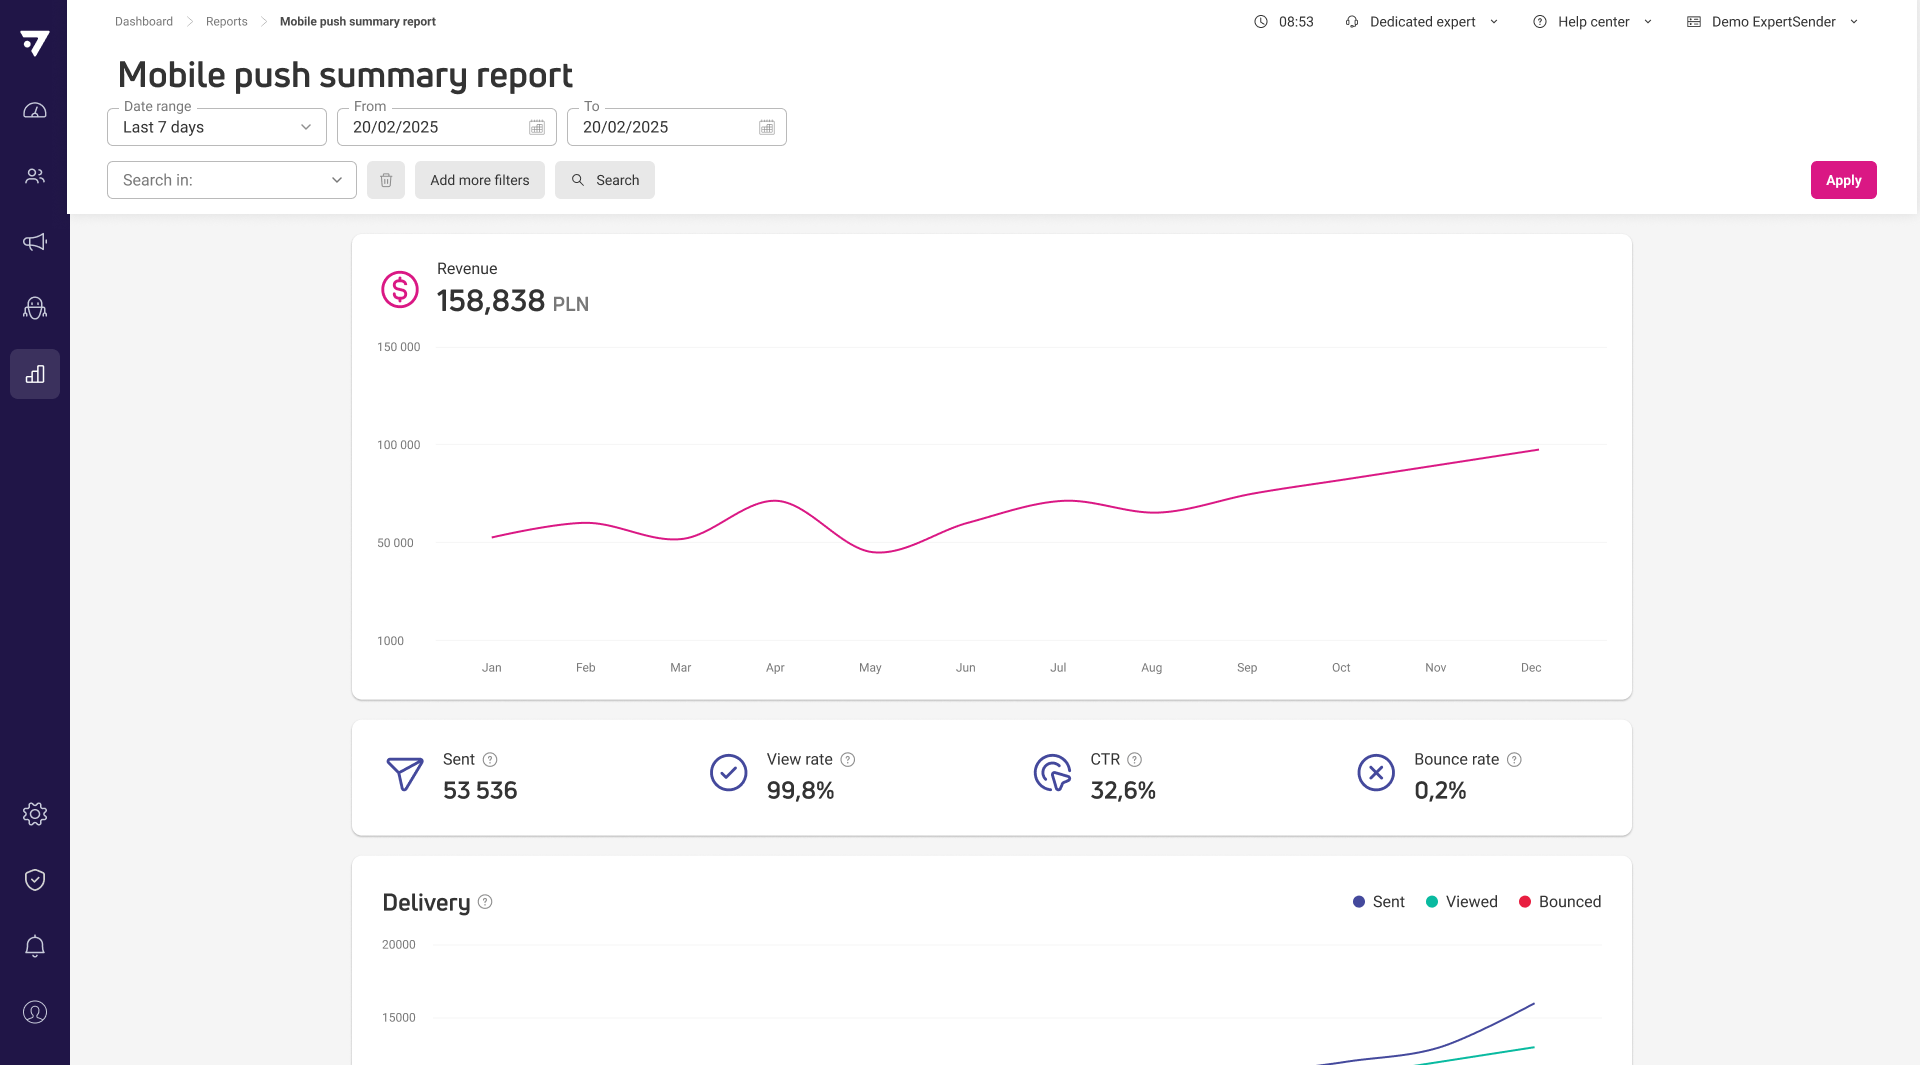Click the To date input field
This screenshot has width=1920, height=1065.
pyautogui.click(x=677, y=127)
